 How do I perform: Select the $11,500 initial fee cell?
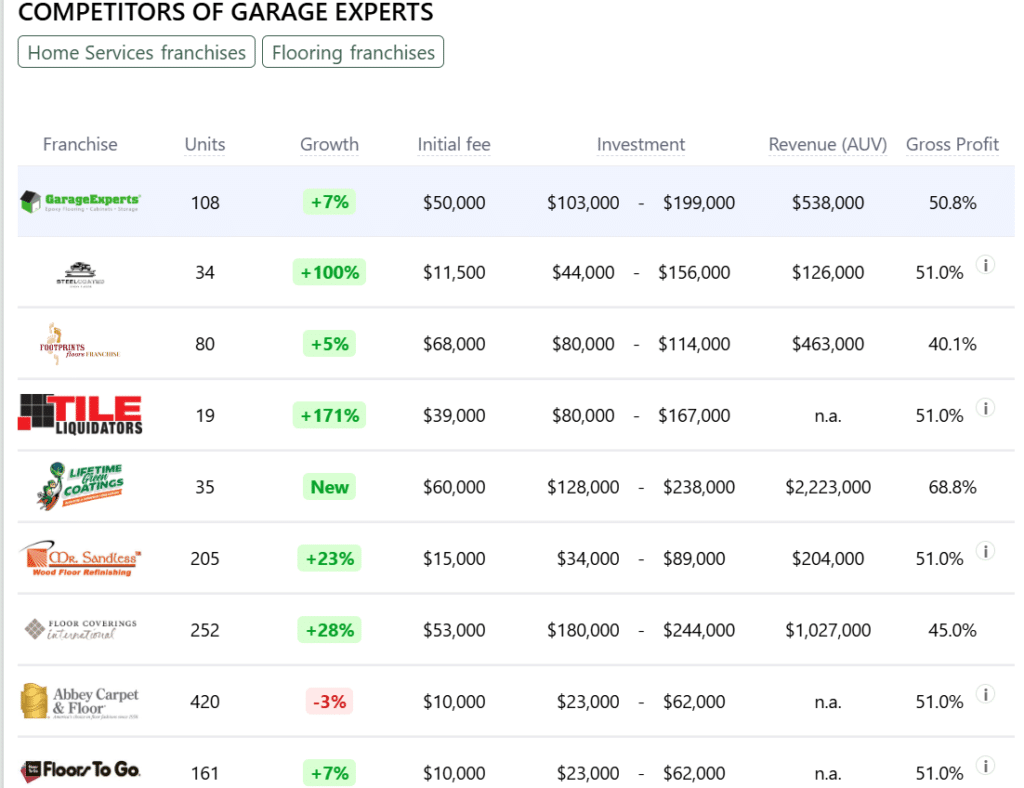454,273
